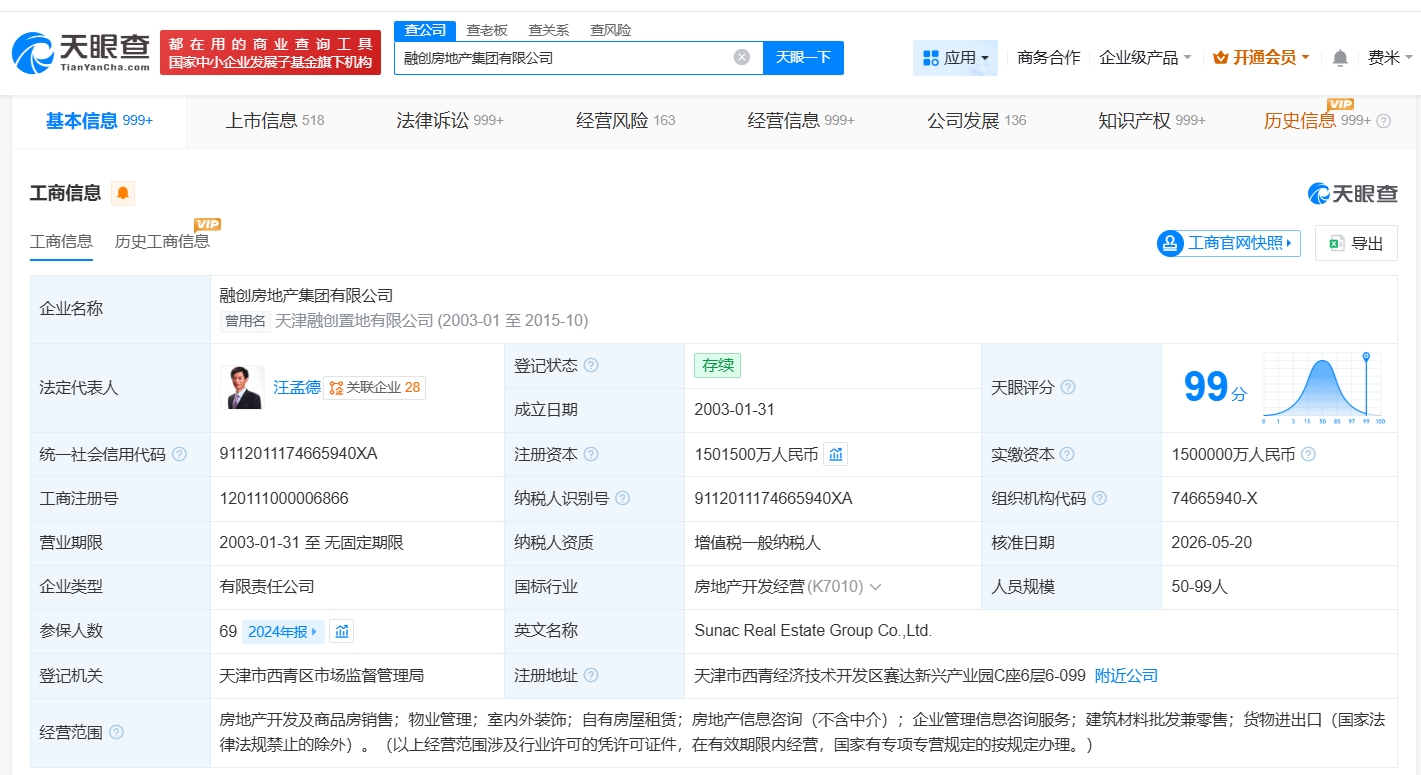
Task: Open the 商务合作 link
Action: click(x=1048, y=58)
